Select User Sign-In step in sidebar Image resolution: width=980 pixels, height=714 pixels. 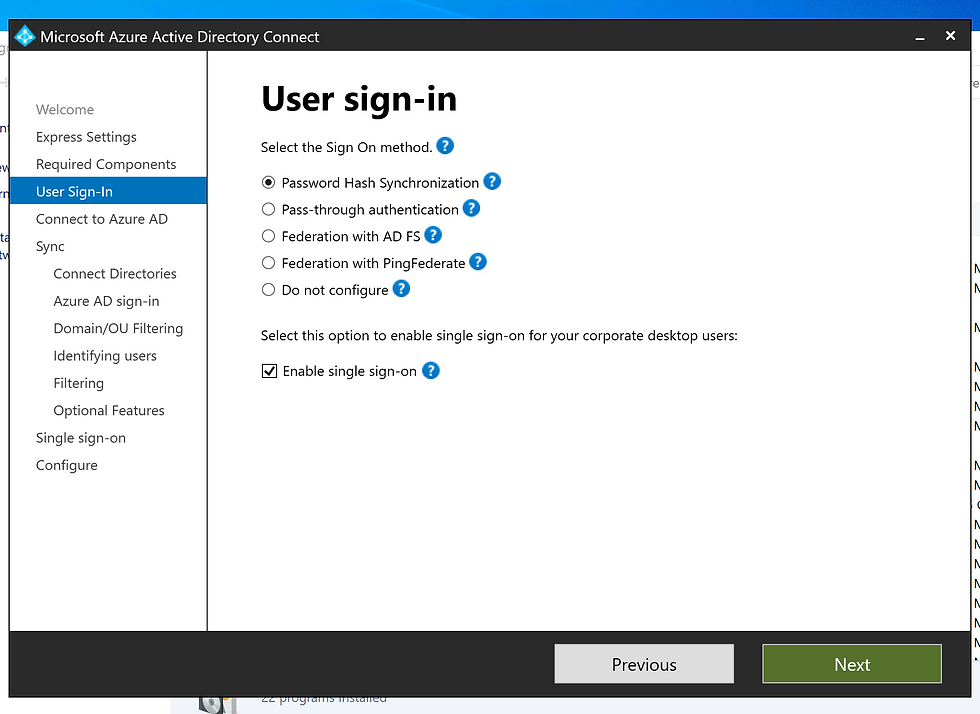tap(108, 191)
